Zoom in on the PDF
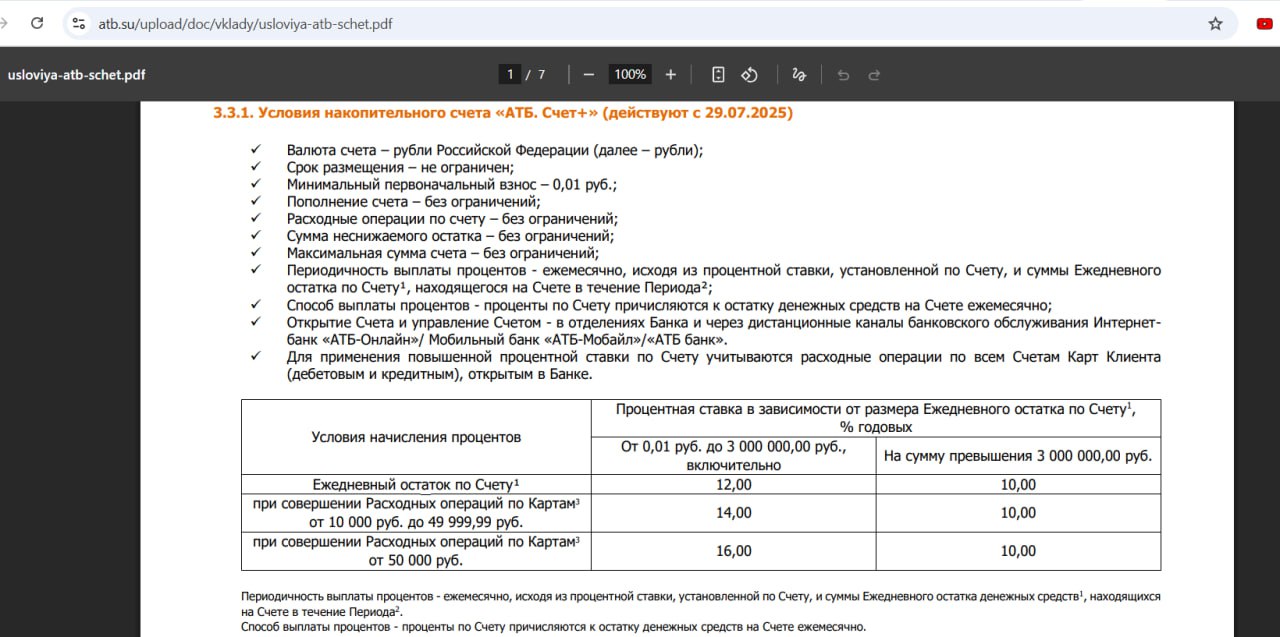This screenshot has width=1280, height=637. (x=670, y=74)
